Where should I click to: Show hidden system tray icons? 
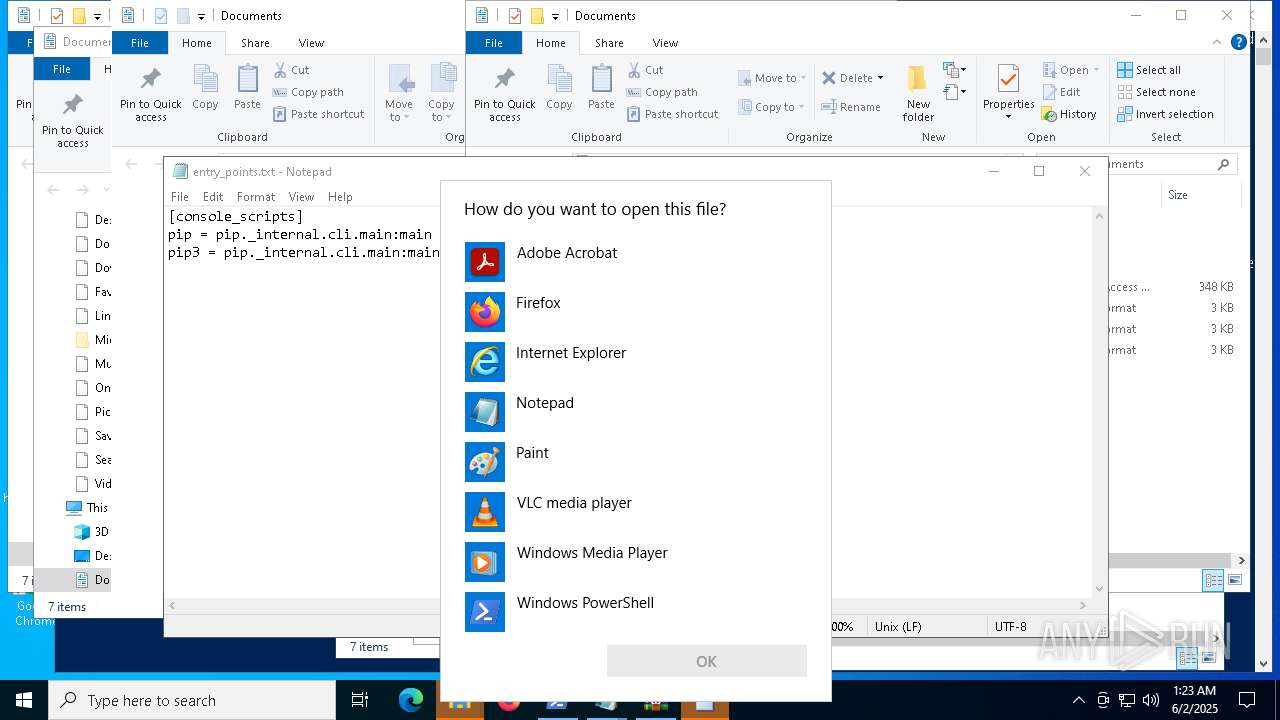tap(1078, 700)
